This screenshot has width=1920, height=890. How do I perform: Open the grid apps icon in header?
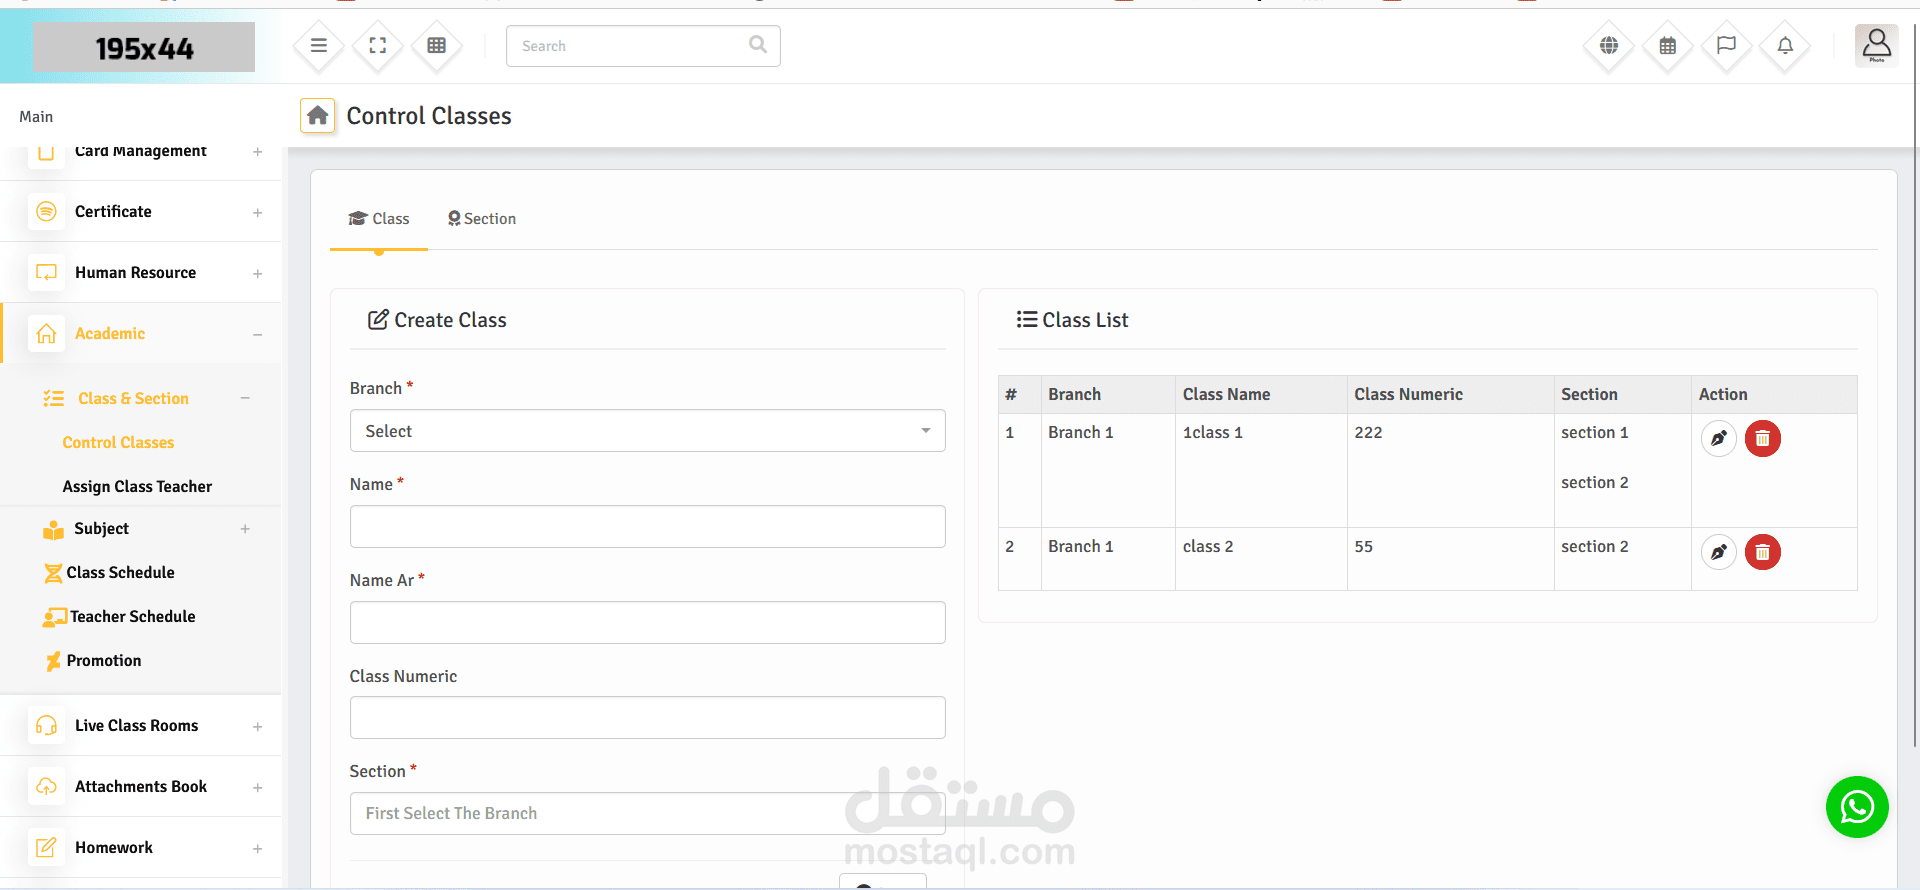437,46
